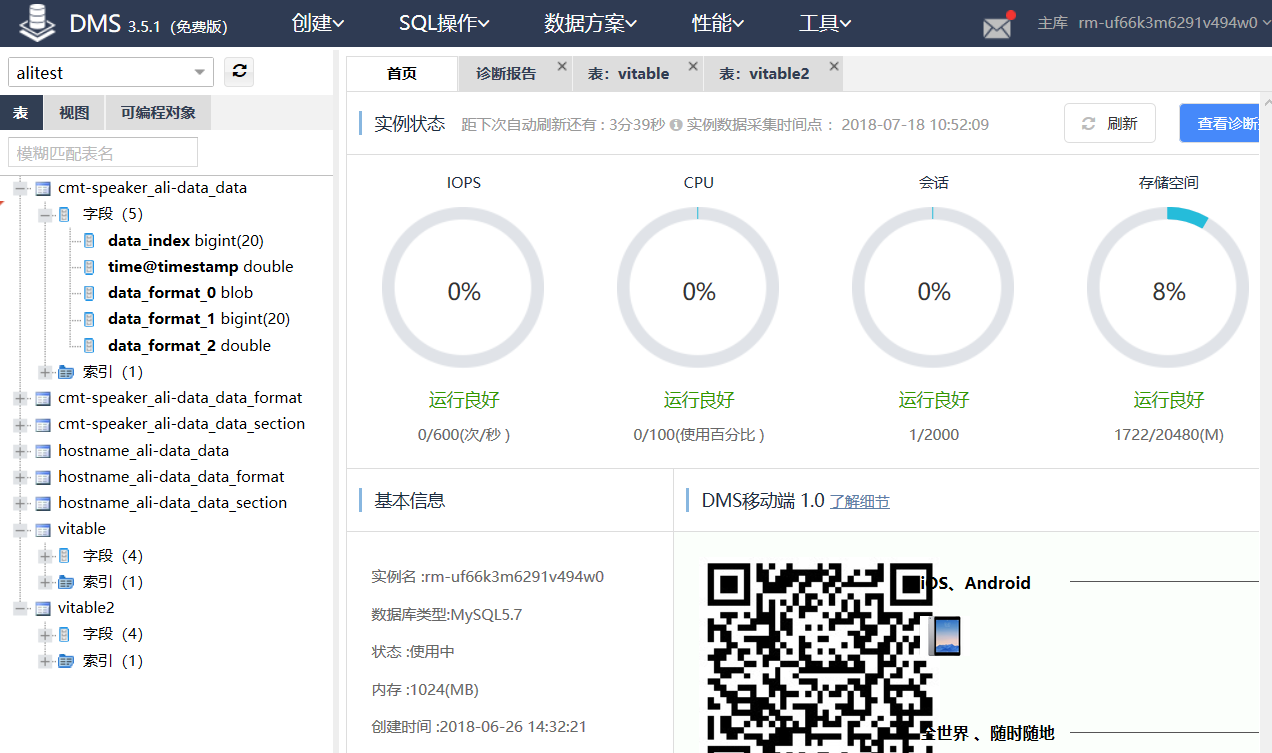The image size is (1272, 753).
Task: Click table icon of hostname_ali-data_data_section
Action: 42,503
